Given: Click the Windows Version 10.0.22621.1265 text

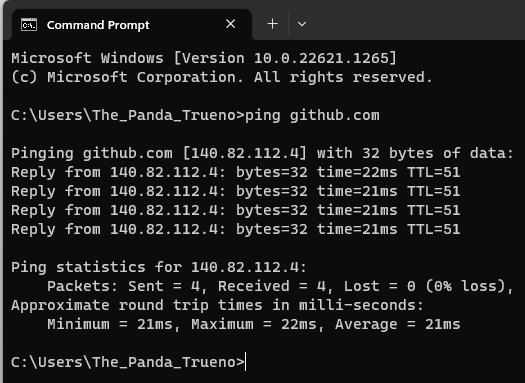Looking at the screenshot, I should pyautogui.click(x=285, y=58).
